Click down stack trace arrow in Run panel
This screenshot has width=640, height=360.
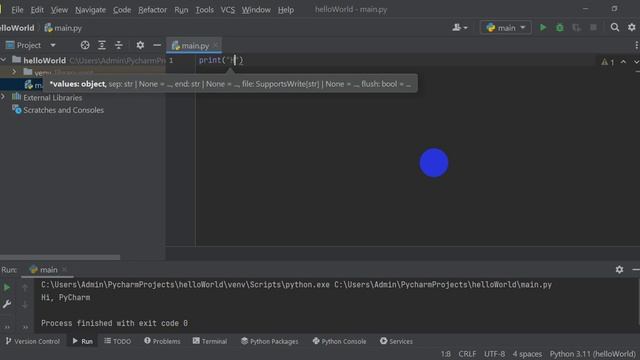[25, 304]
